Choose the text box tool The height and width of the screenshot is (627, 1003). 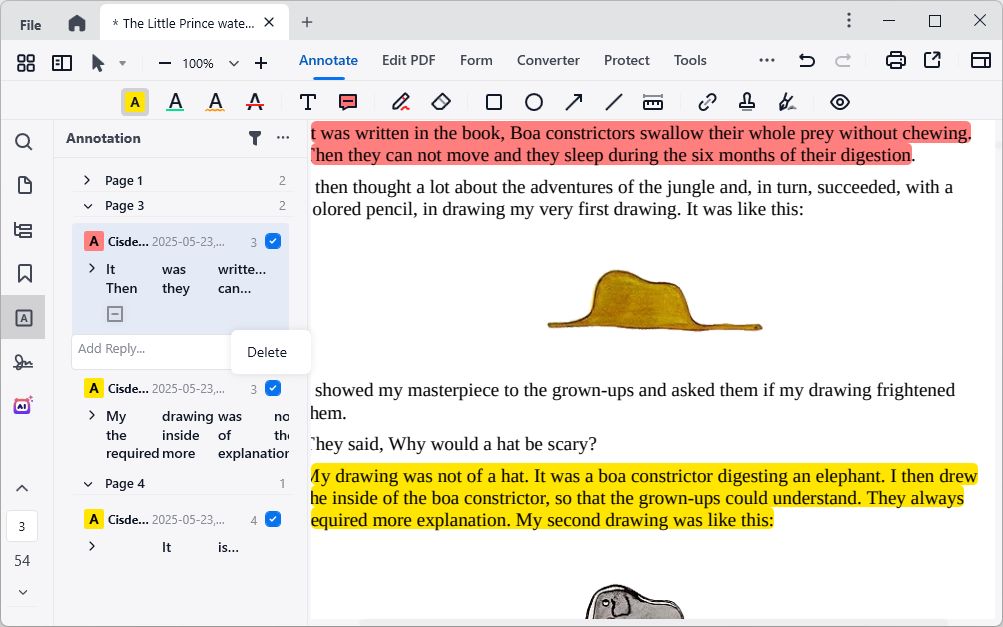[308, 102]
